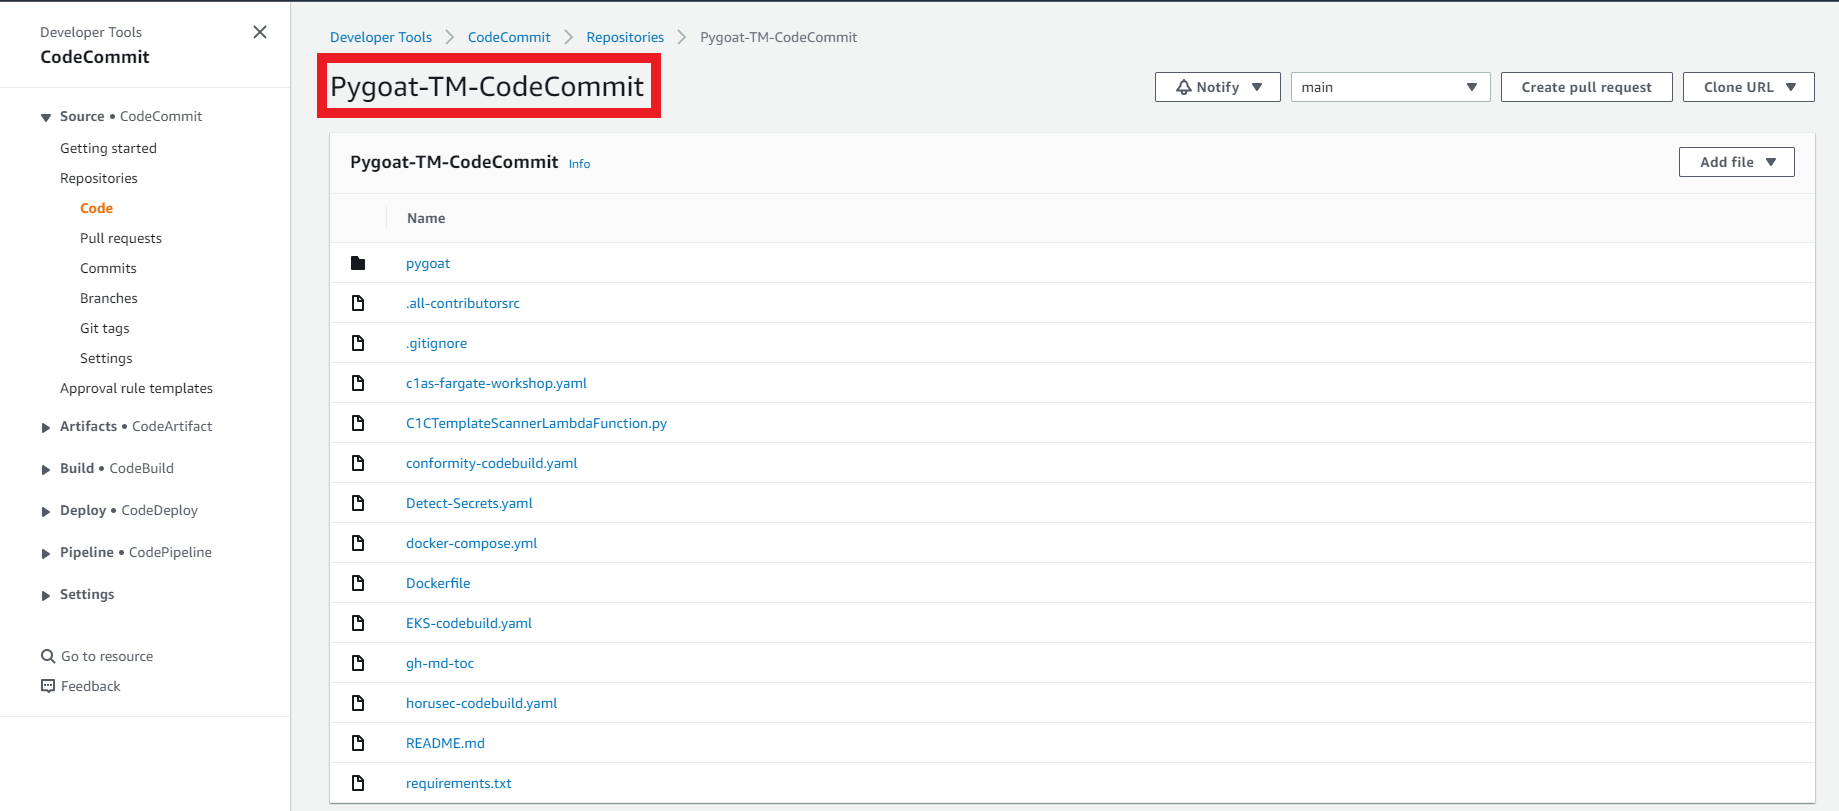Click file icon next to Detect-Secrets.yaml
The width and height of the screenshot is (1839, 811).
[358, 503]
